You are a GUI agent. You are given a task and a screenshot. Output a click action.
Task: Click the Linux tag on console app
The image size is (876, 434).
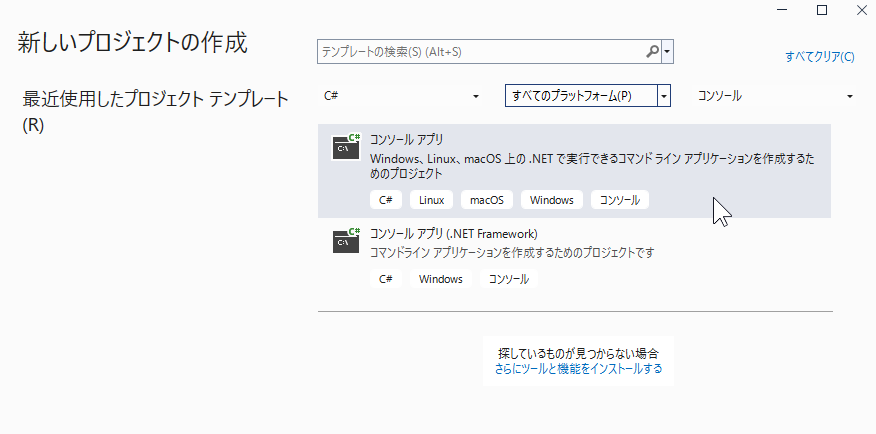432,200
